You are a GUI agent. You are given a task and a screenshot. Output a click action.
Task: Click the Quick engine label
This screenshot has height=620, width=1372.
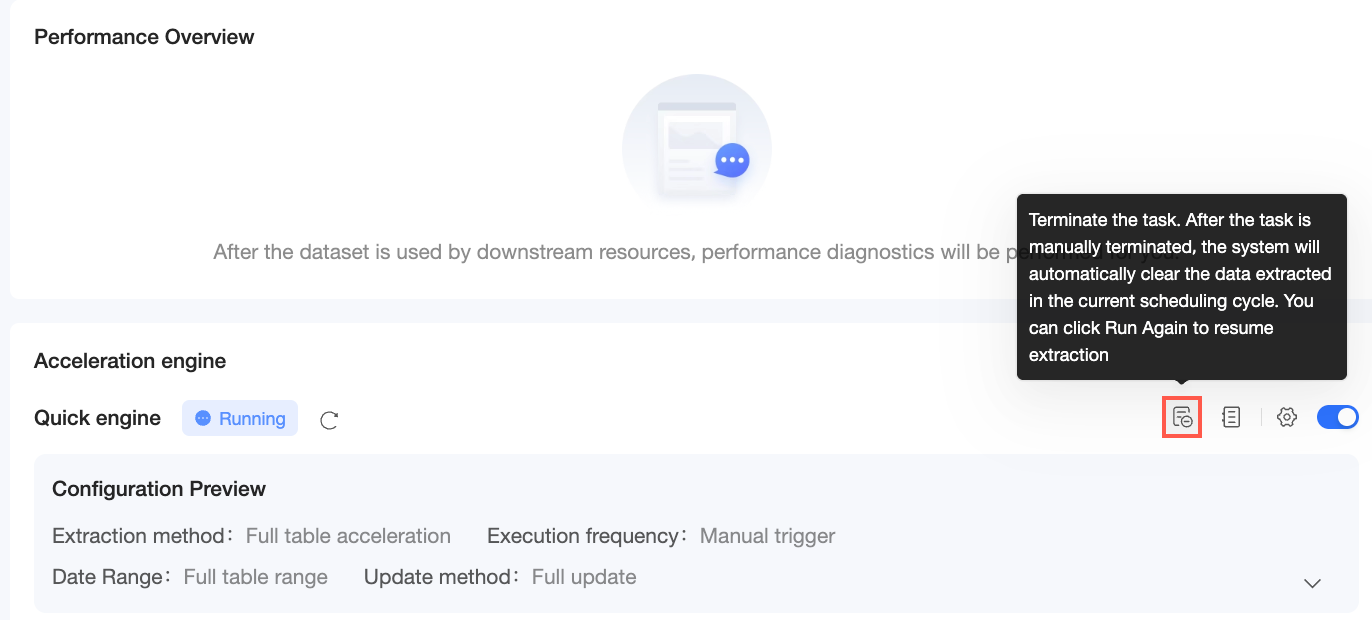click(97, 418)
